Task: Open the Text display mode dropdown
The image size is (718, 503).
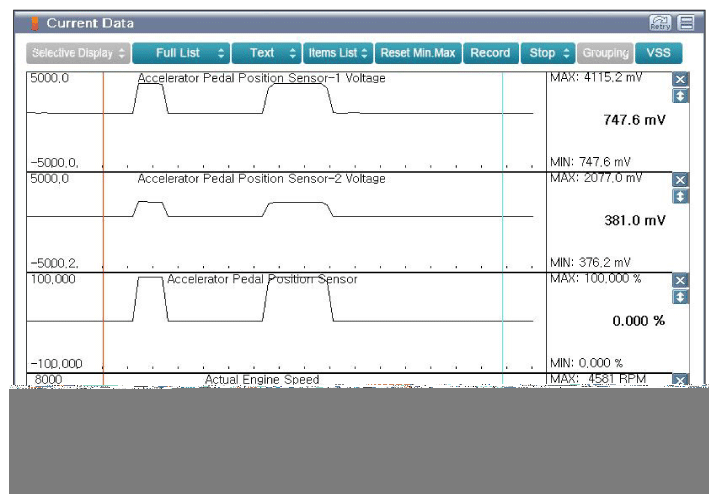Action: click(x=267, y=53)
